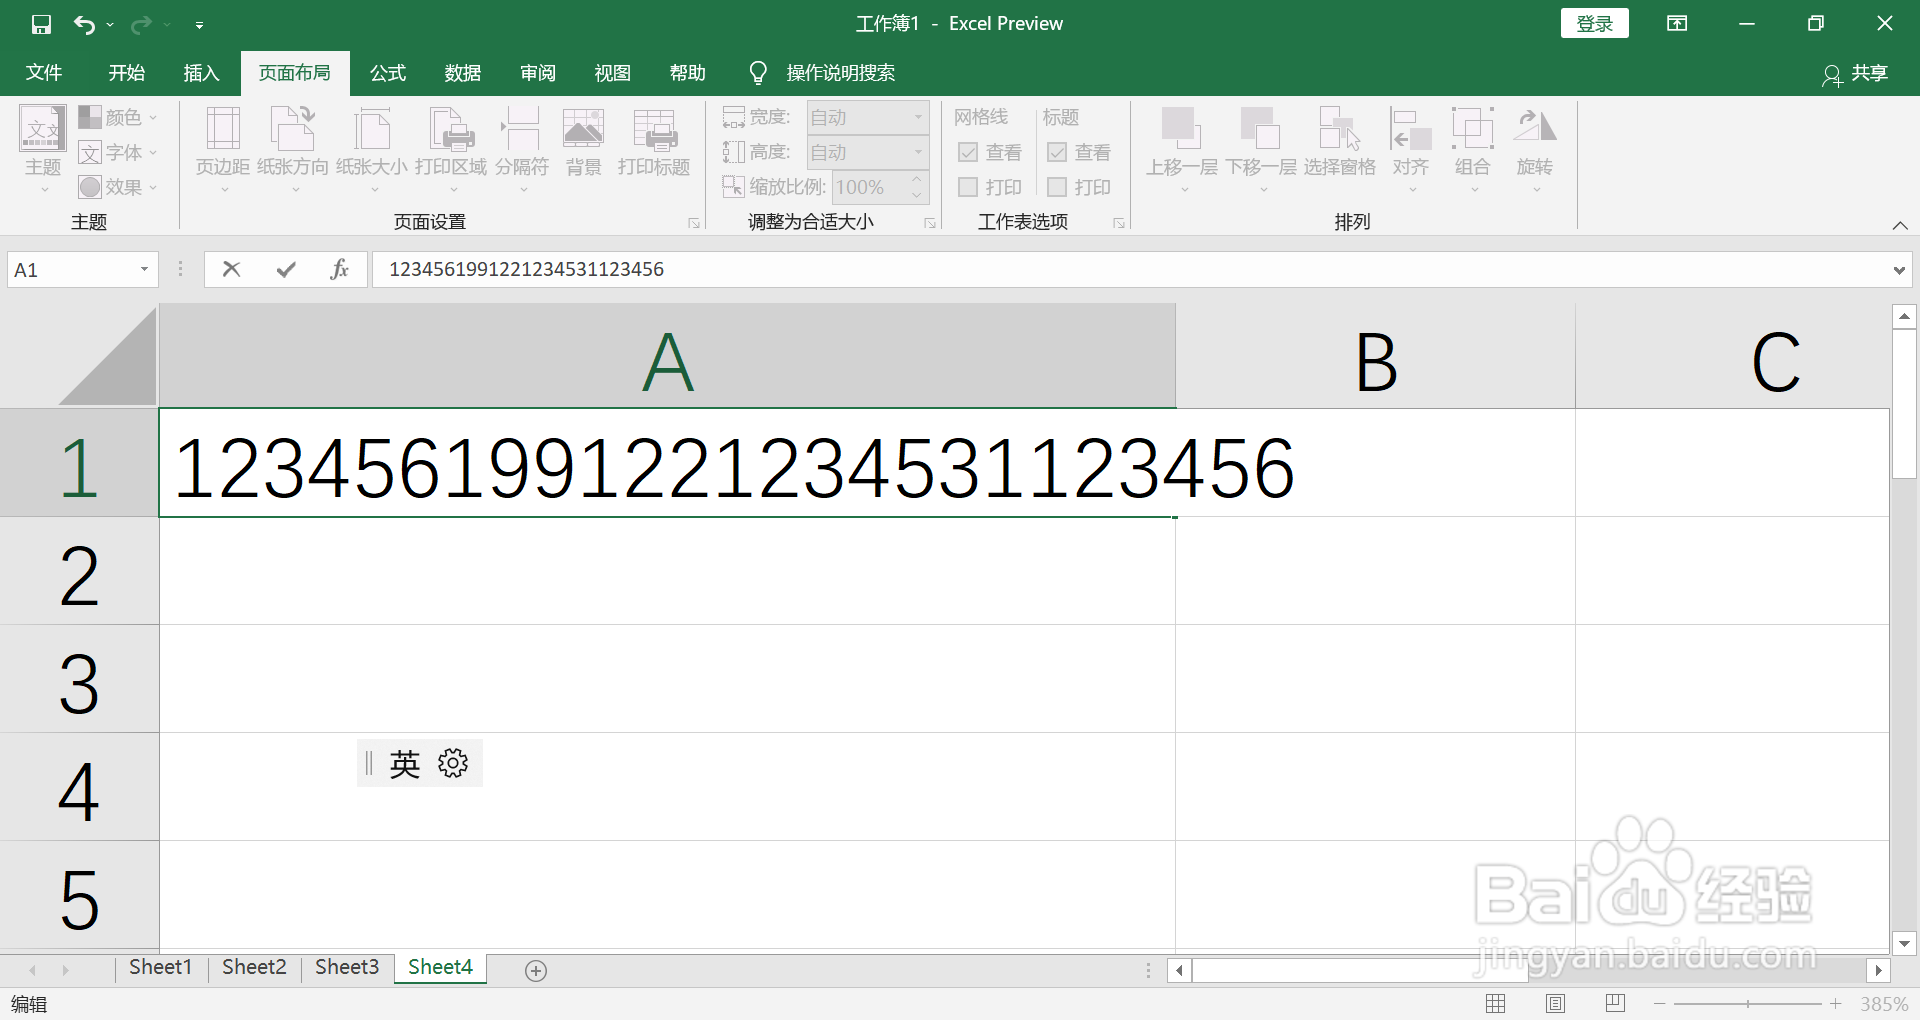Click the Margins (页边距) icon
This screenshot has width=1920, height=1020.
[222, 130]
